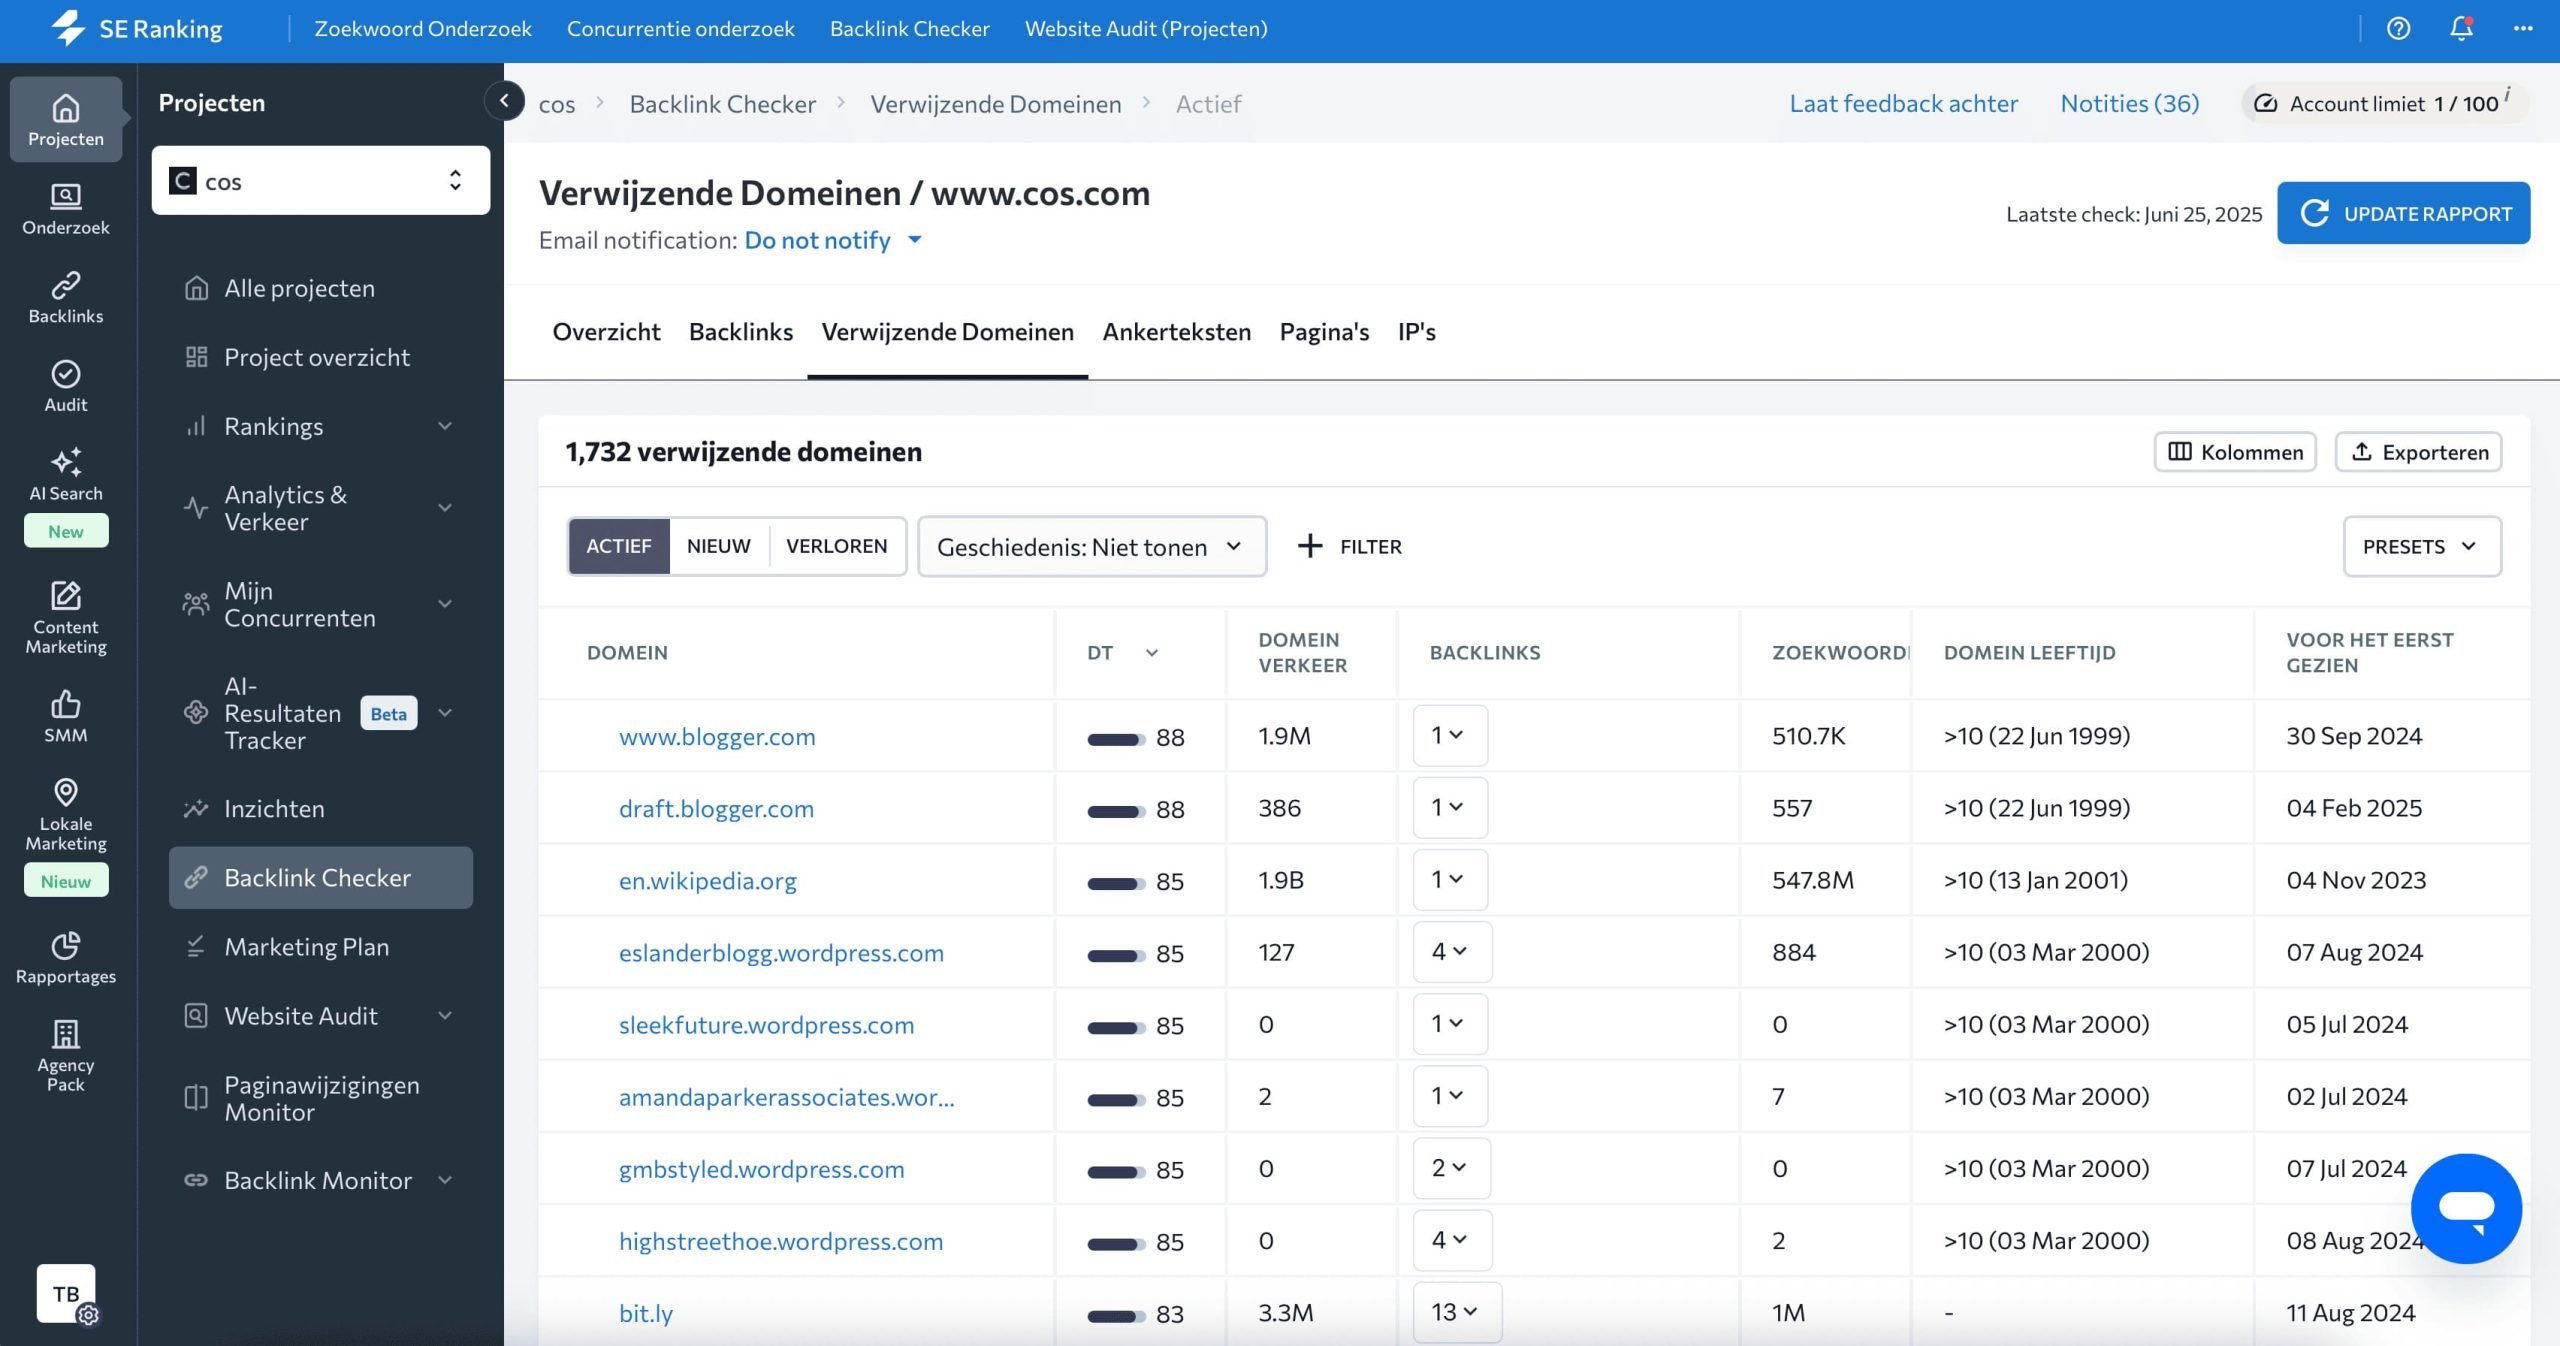
Task: Open the Do not notify dropdown
Action: click(x=833, y=240)
